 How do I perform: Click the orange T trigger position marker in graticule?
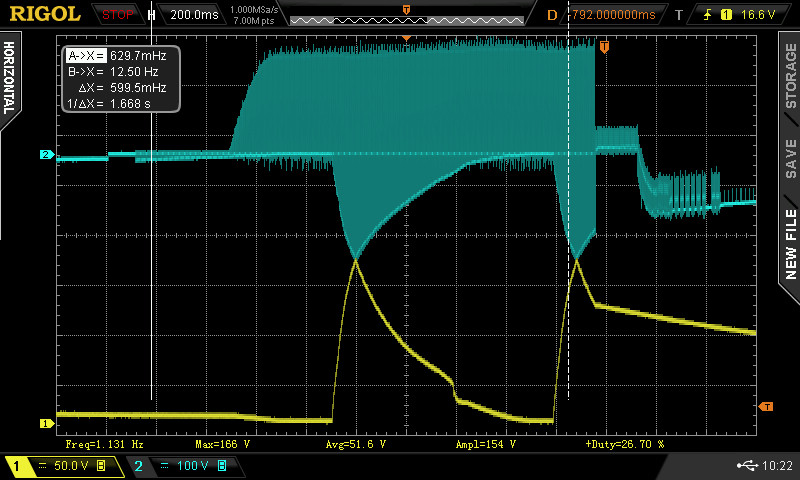pos(604,46)
